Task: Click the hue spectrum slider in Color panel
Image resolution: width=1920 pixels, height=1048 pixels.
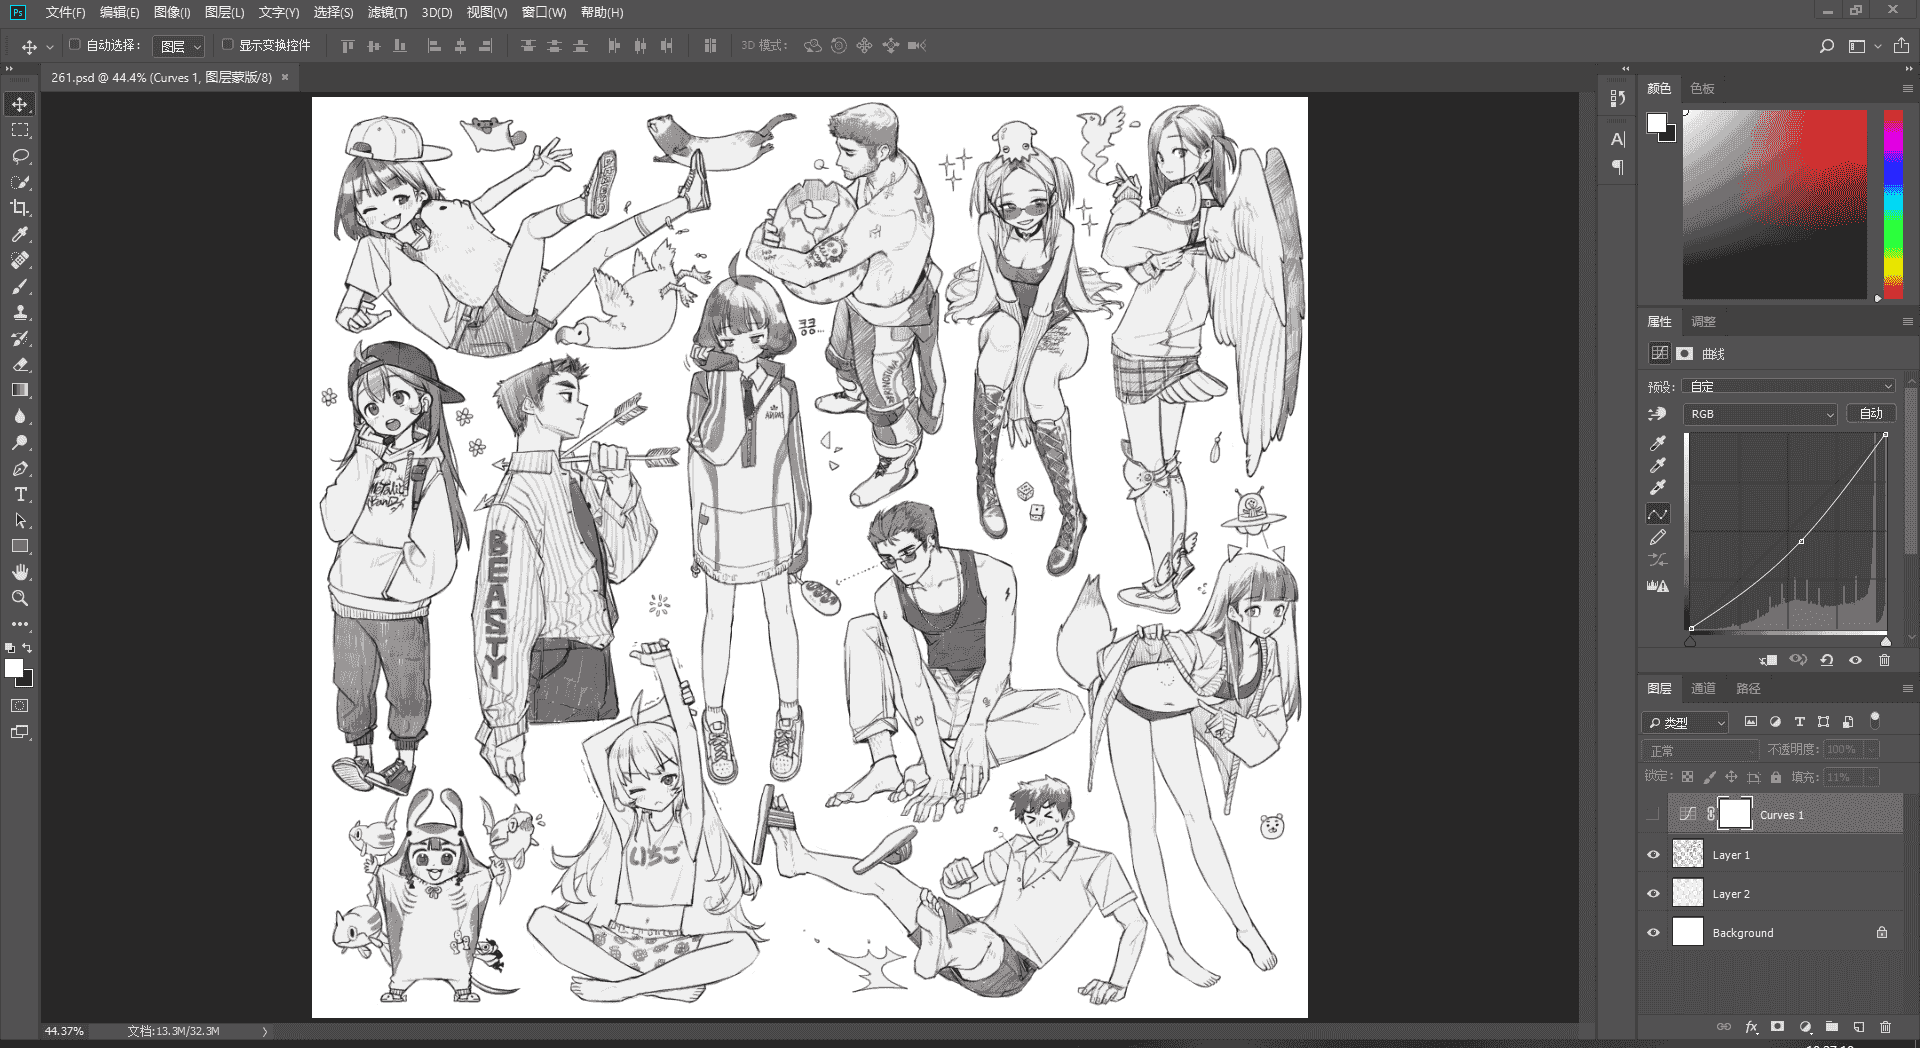Action: (x=1893, y=204)
